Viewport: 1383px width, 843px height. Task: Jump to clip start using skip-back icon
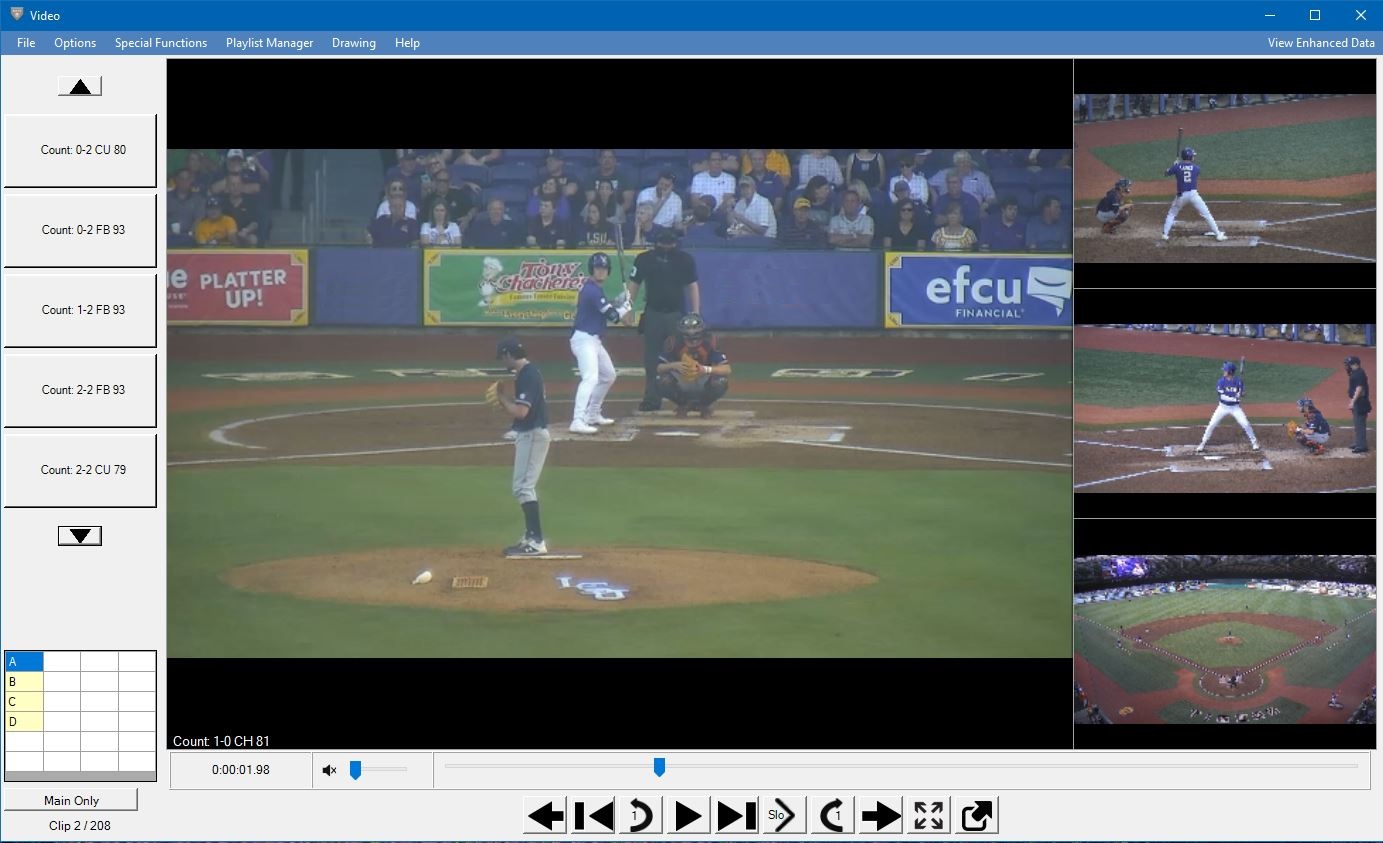coord(593,815)
